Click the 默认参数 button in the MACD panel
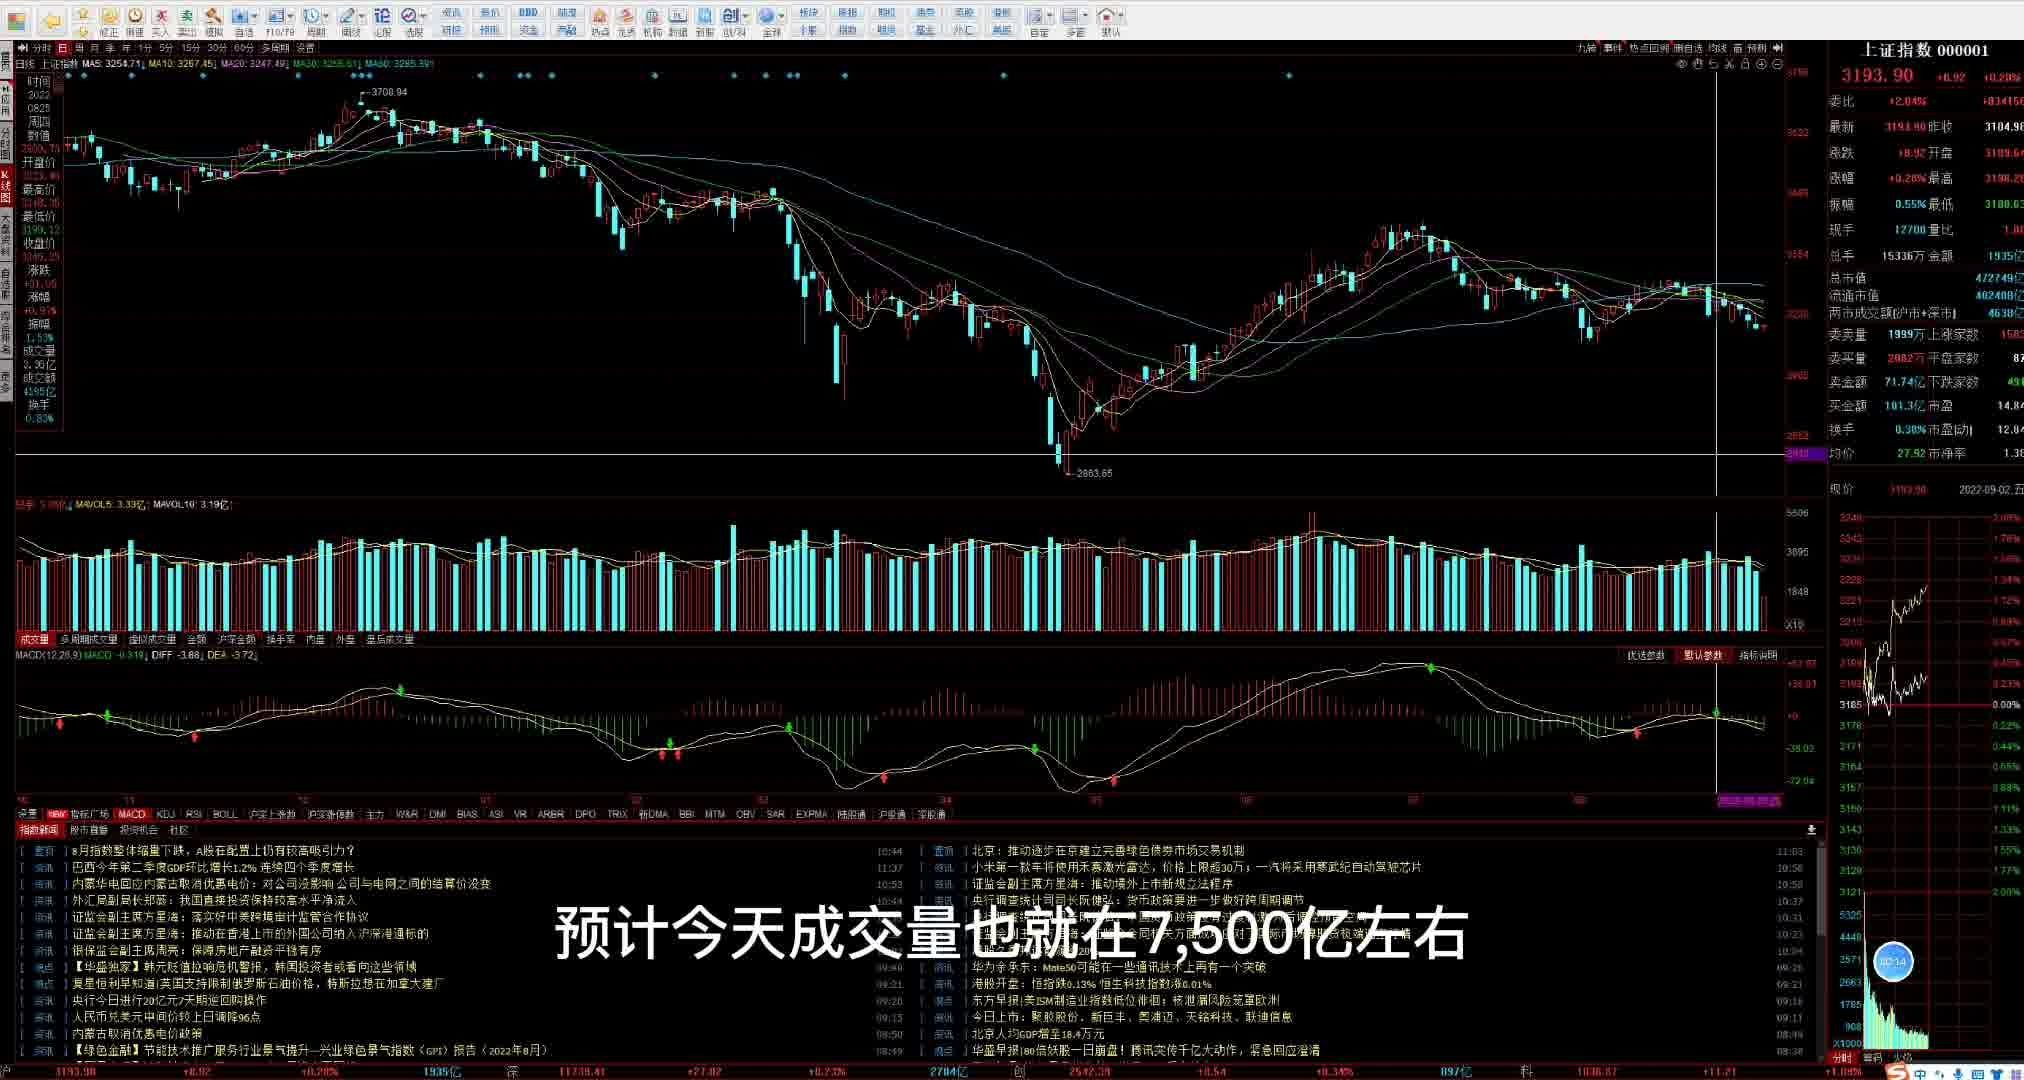 coord(1703,655)
